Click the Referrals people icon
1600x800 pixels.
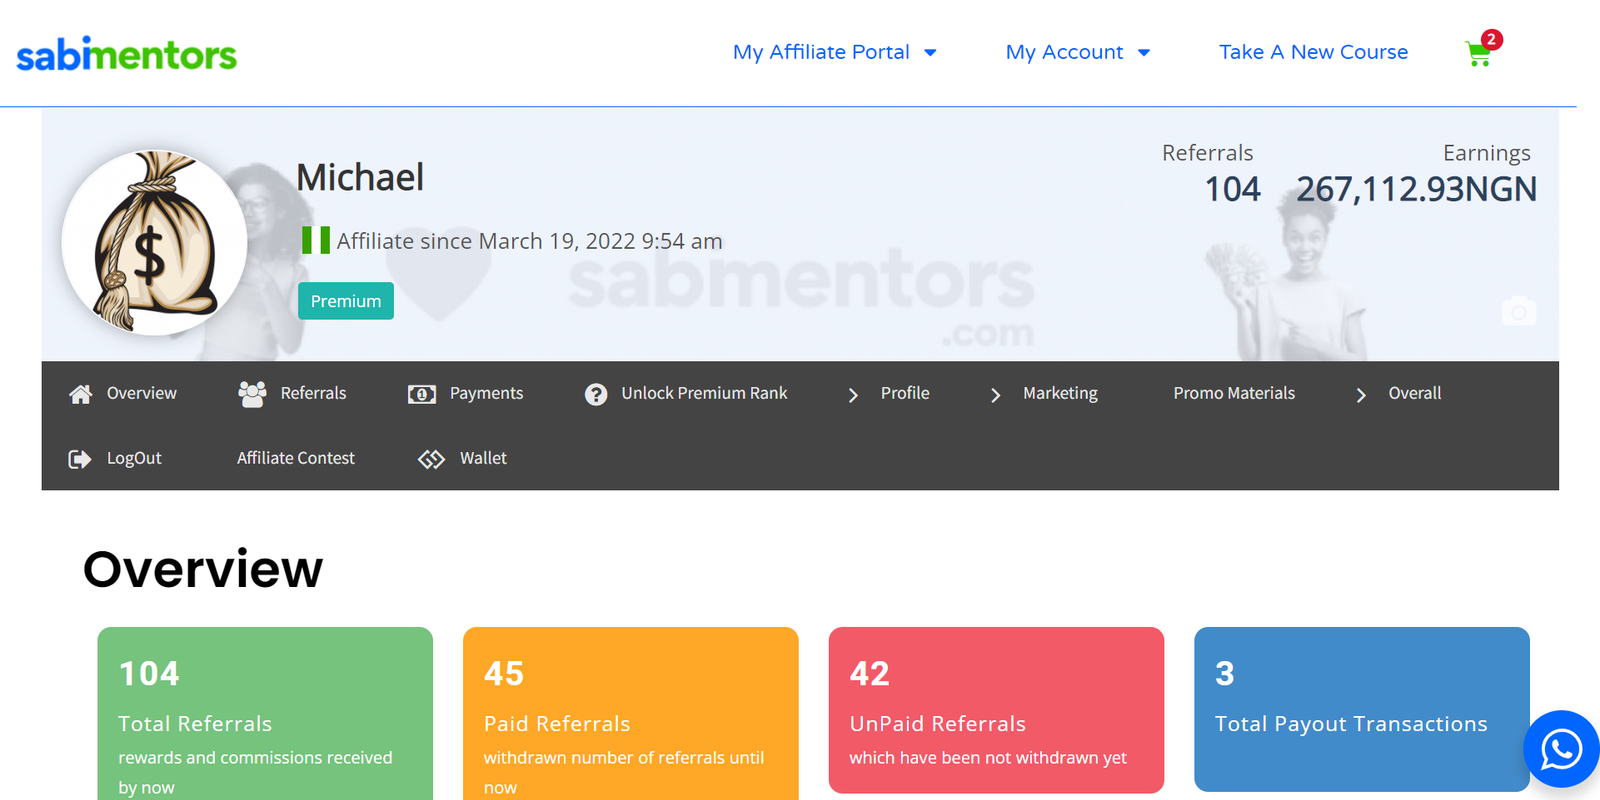(252, 394)
